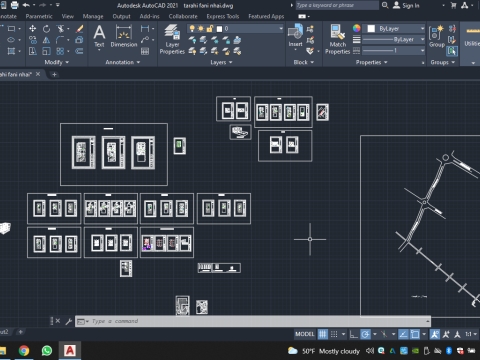The width and height of the screenshot is (480, 360).
Task: Open the Express Tools ribbon tab
Action: [223, 16]
